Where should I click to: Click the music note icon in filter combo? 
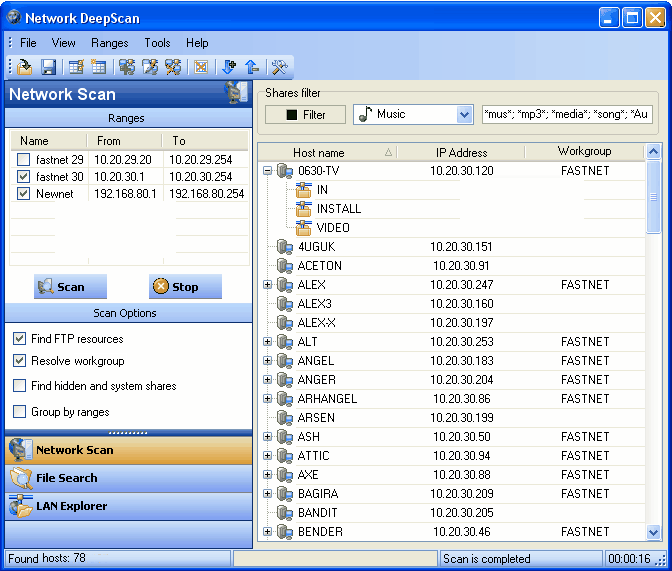365,114
